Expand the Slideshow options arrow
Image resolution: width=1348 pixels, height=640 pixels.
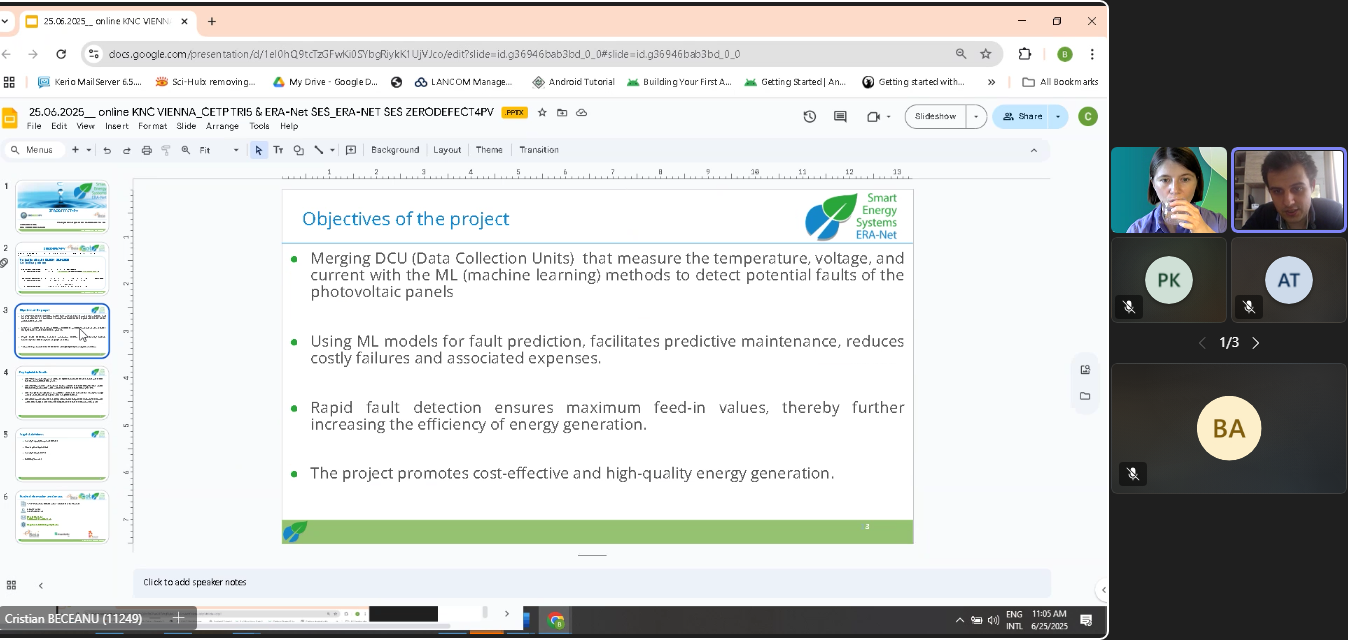(976, 117)
